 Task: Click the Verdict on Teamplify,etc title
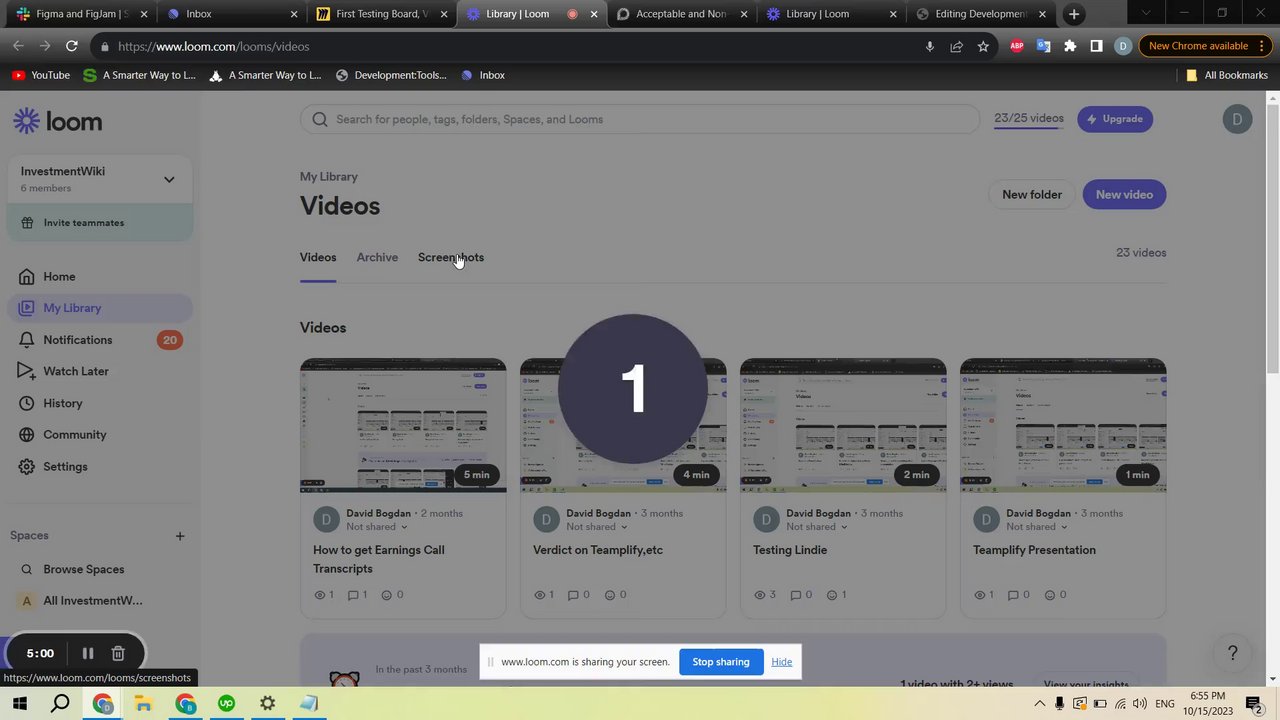(598, 550)
